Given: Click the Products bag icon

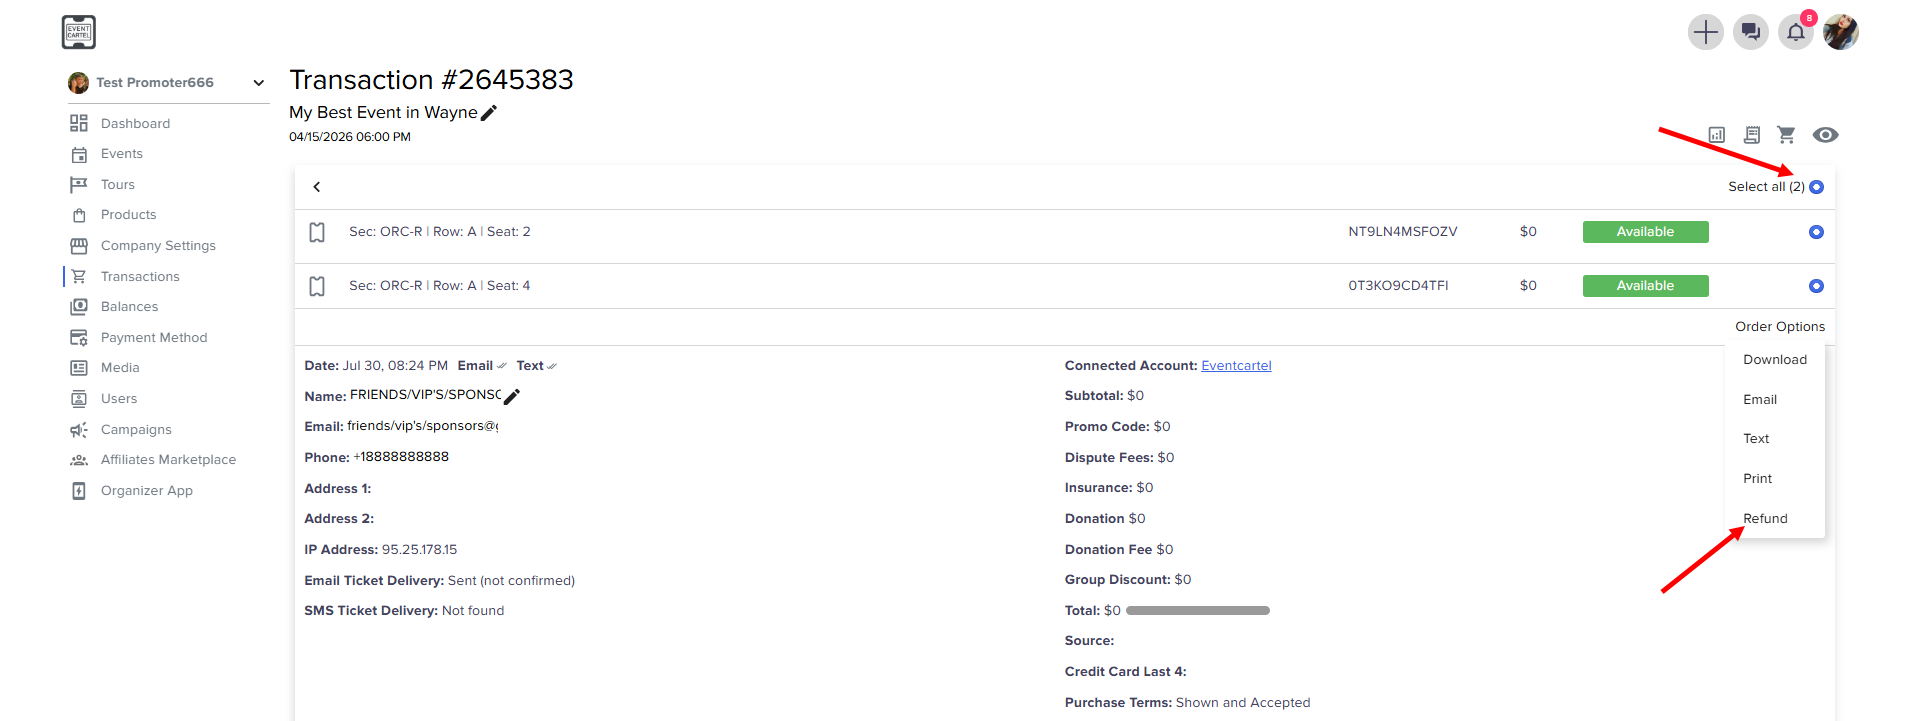Looking at the screenshot, I should [x=79, y=215].
